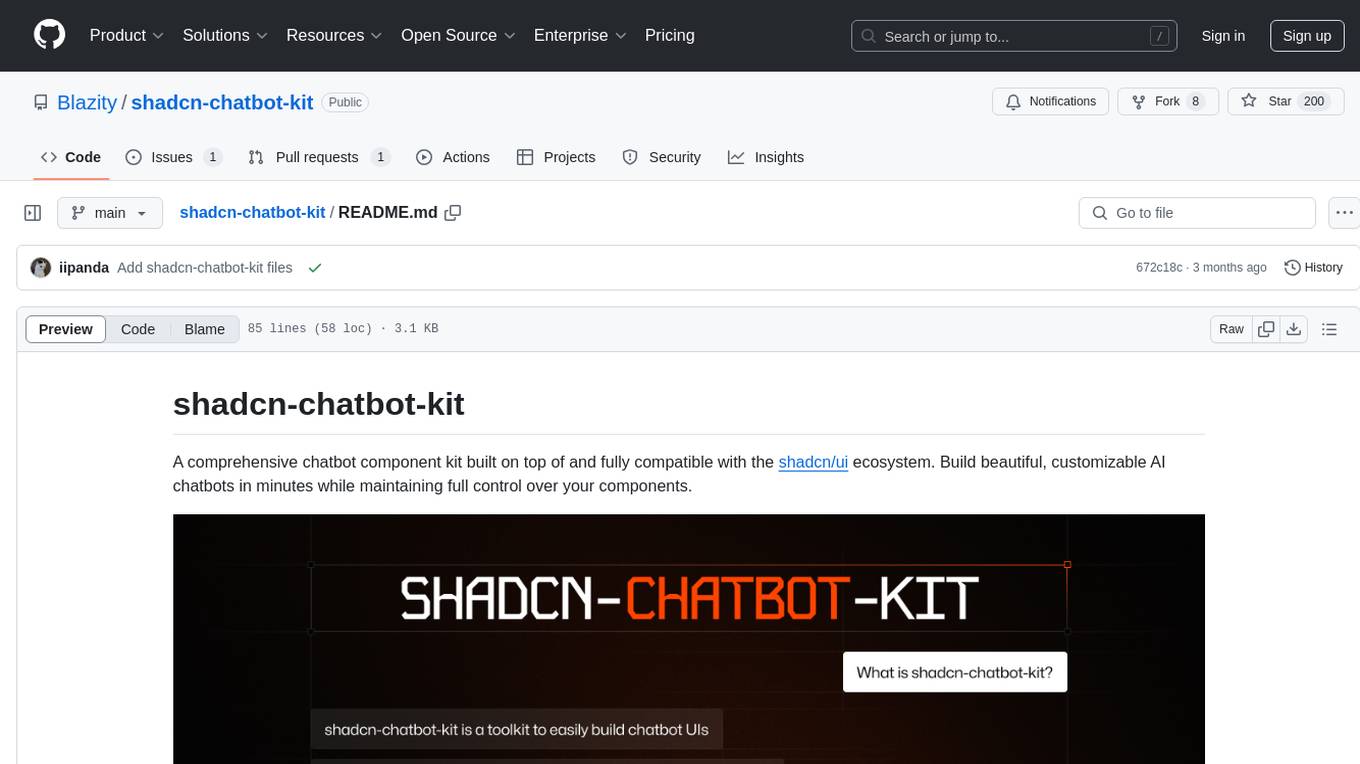Click the Go to file search field
Viewport: 1360px width, 764px height.
coord(1197,213)
